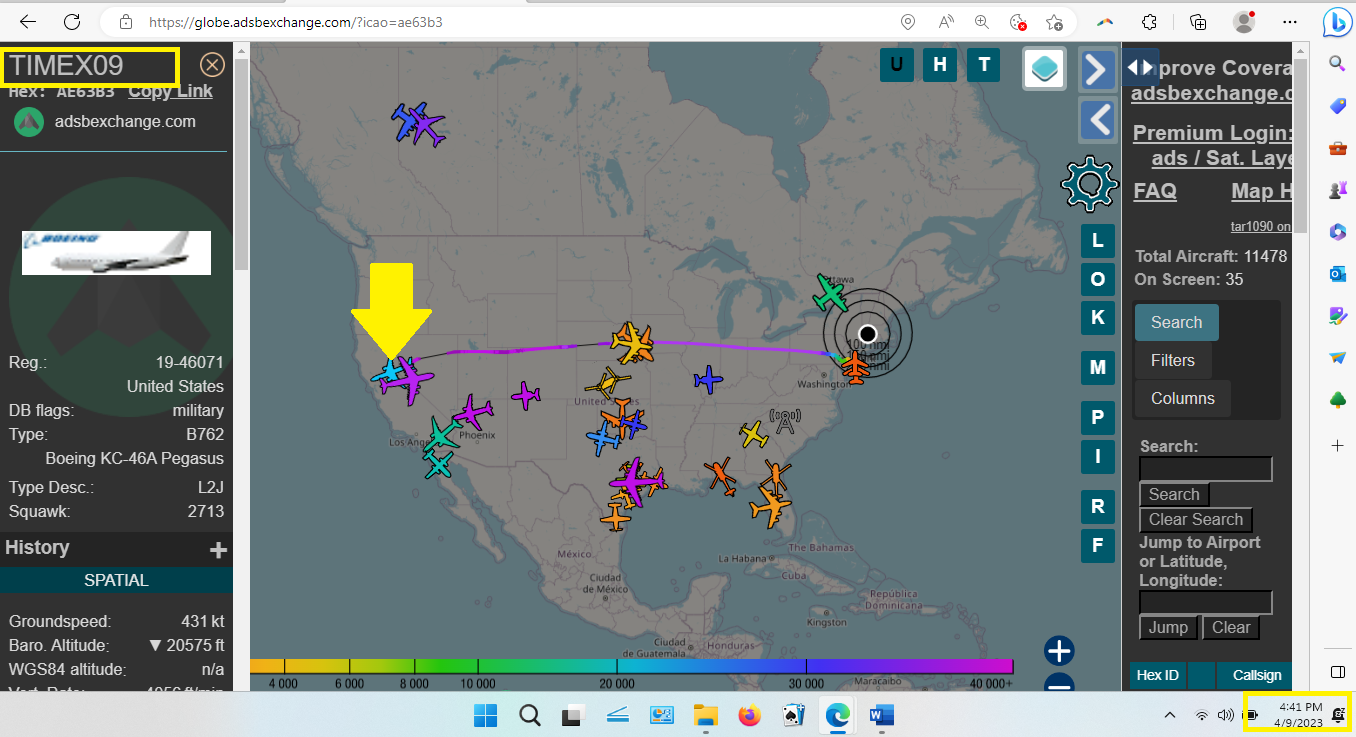Toggle the P map button
The width and height of the screenshot is (1356, 737).
coord(1097,417)
